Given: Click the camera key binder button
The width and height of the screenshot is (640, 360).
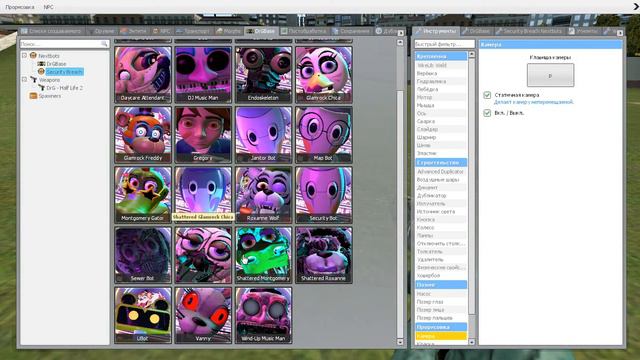Looking at the screenshot, I should tap(550, 75).
